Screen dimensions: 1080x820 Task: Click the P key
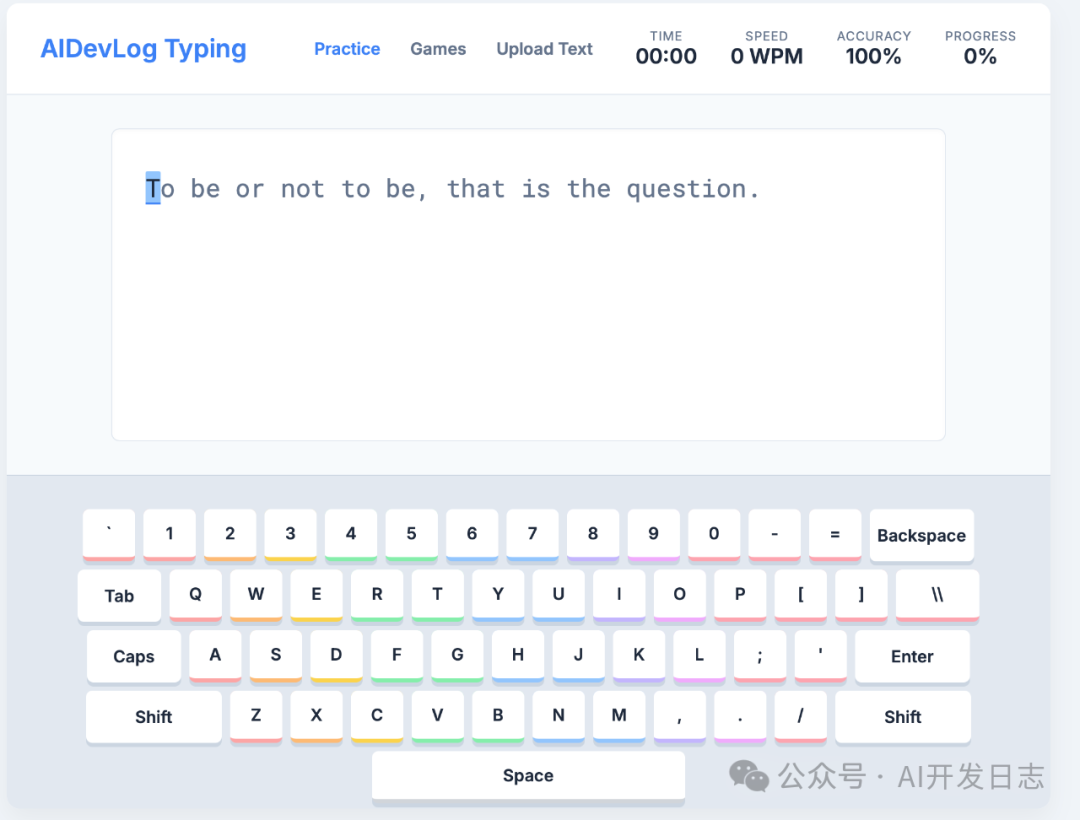click(740, 596)
